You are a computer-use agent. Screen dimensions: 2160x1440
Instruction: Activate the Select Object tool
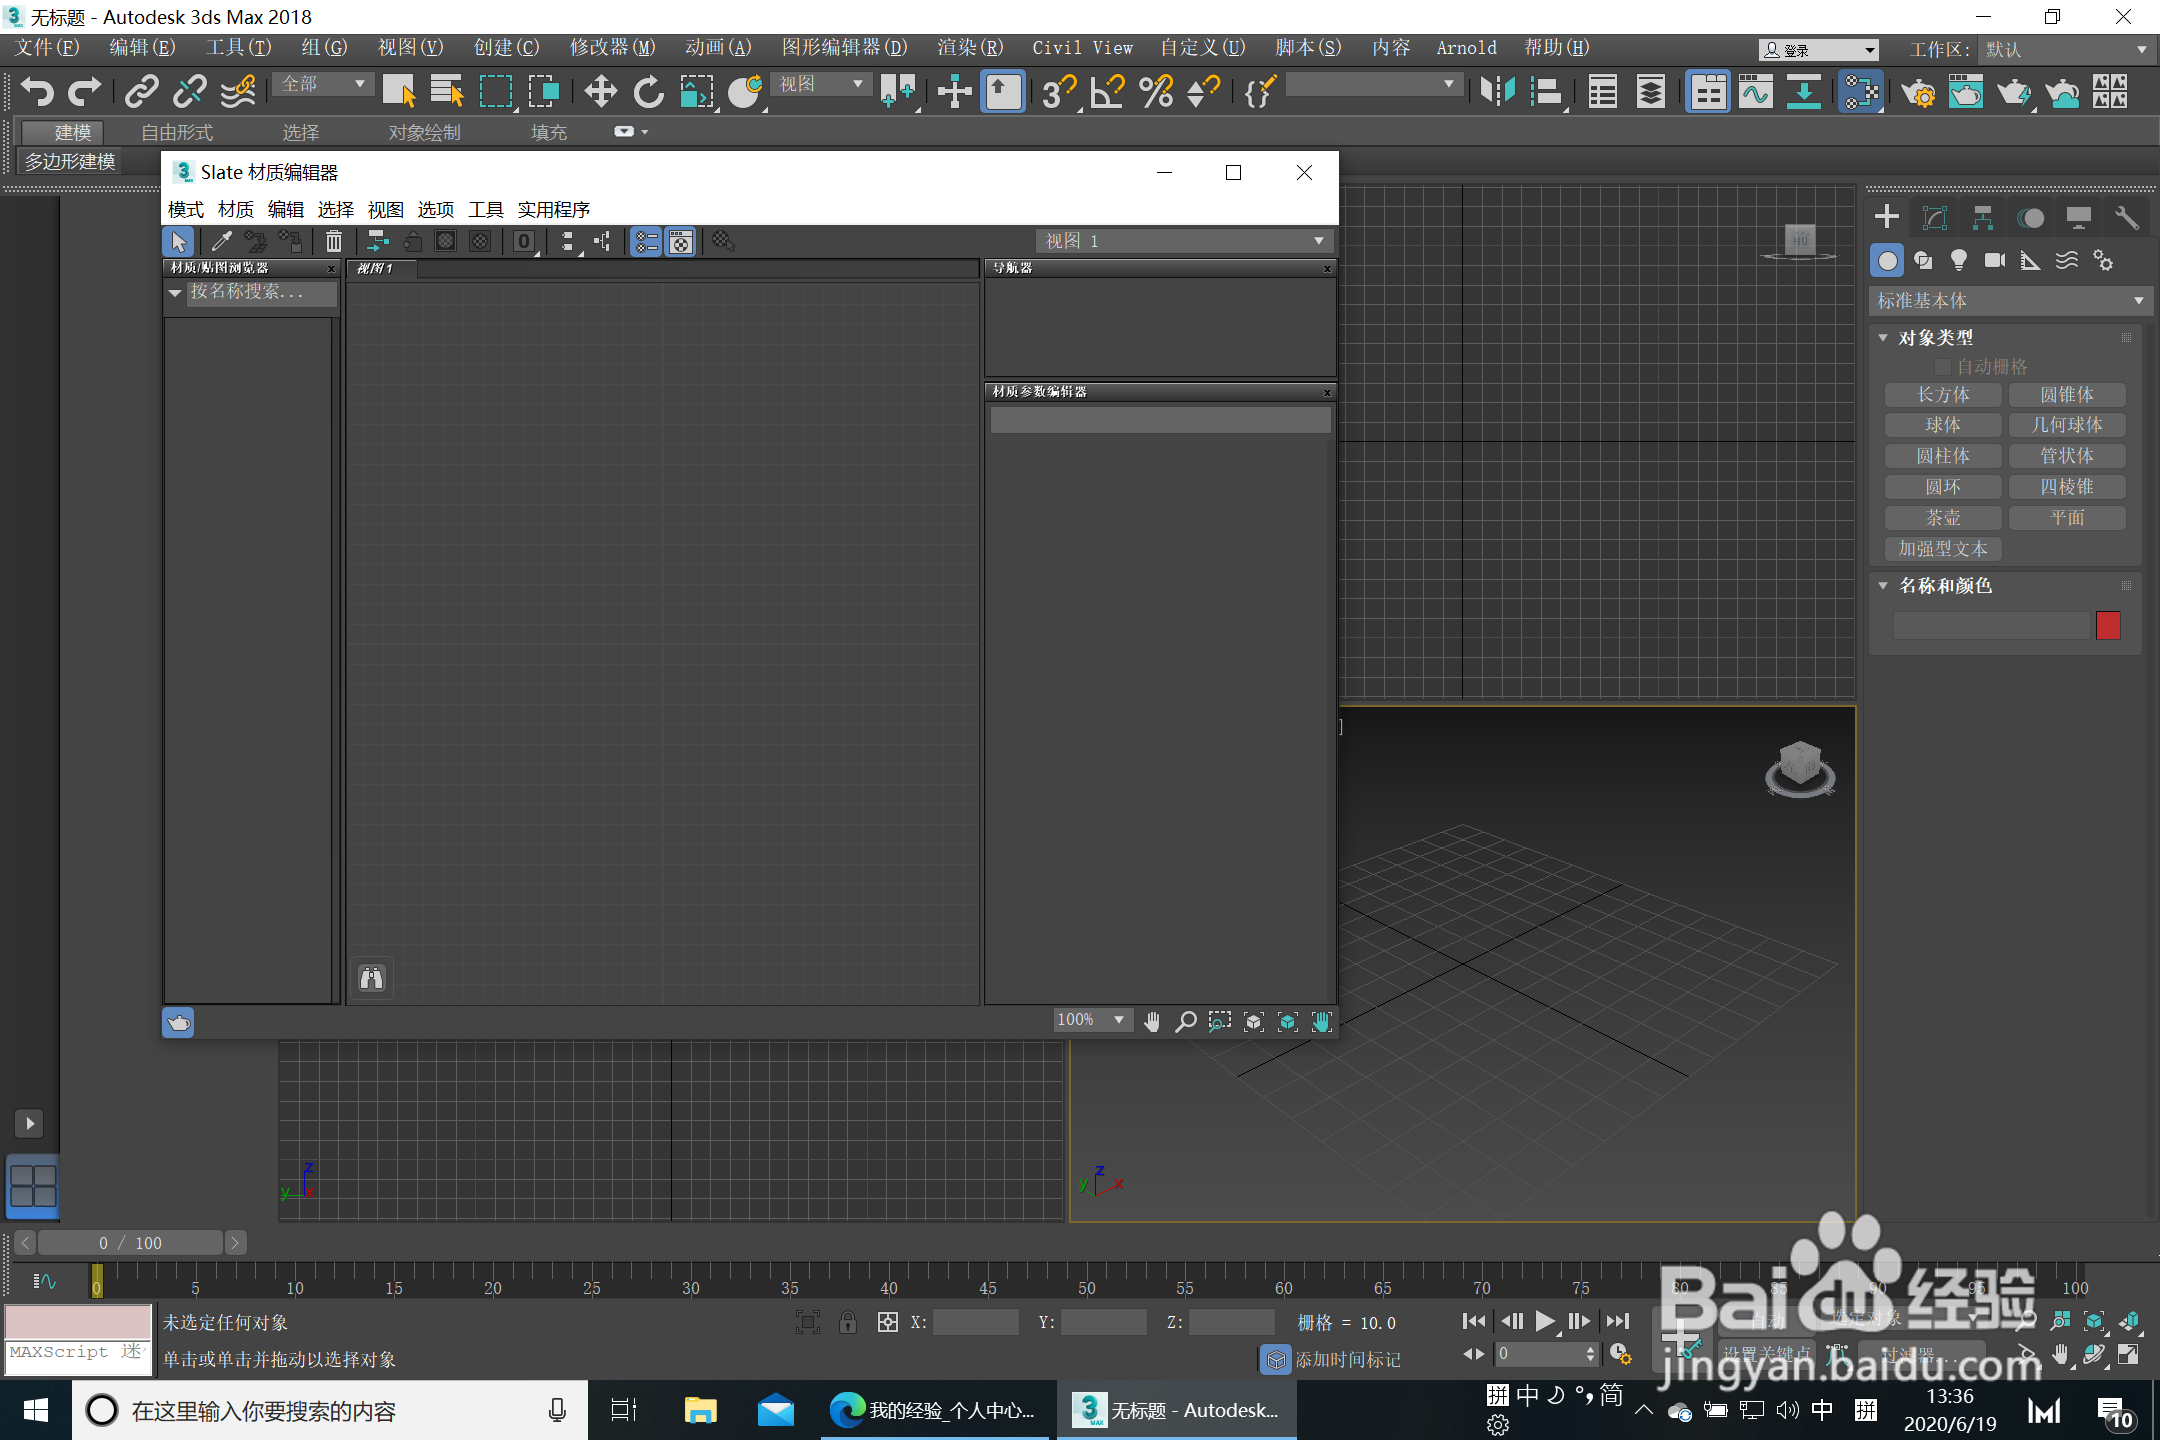click(399, 92)
